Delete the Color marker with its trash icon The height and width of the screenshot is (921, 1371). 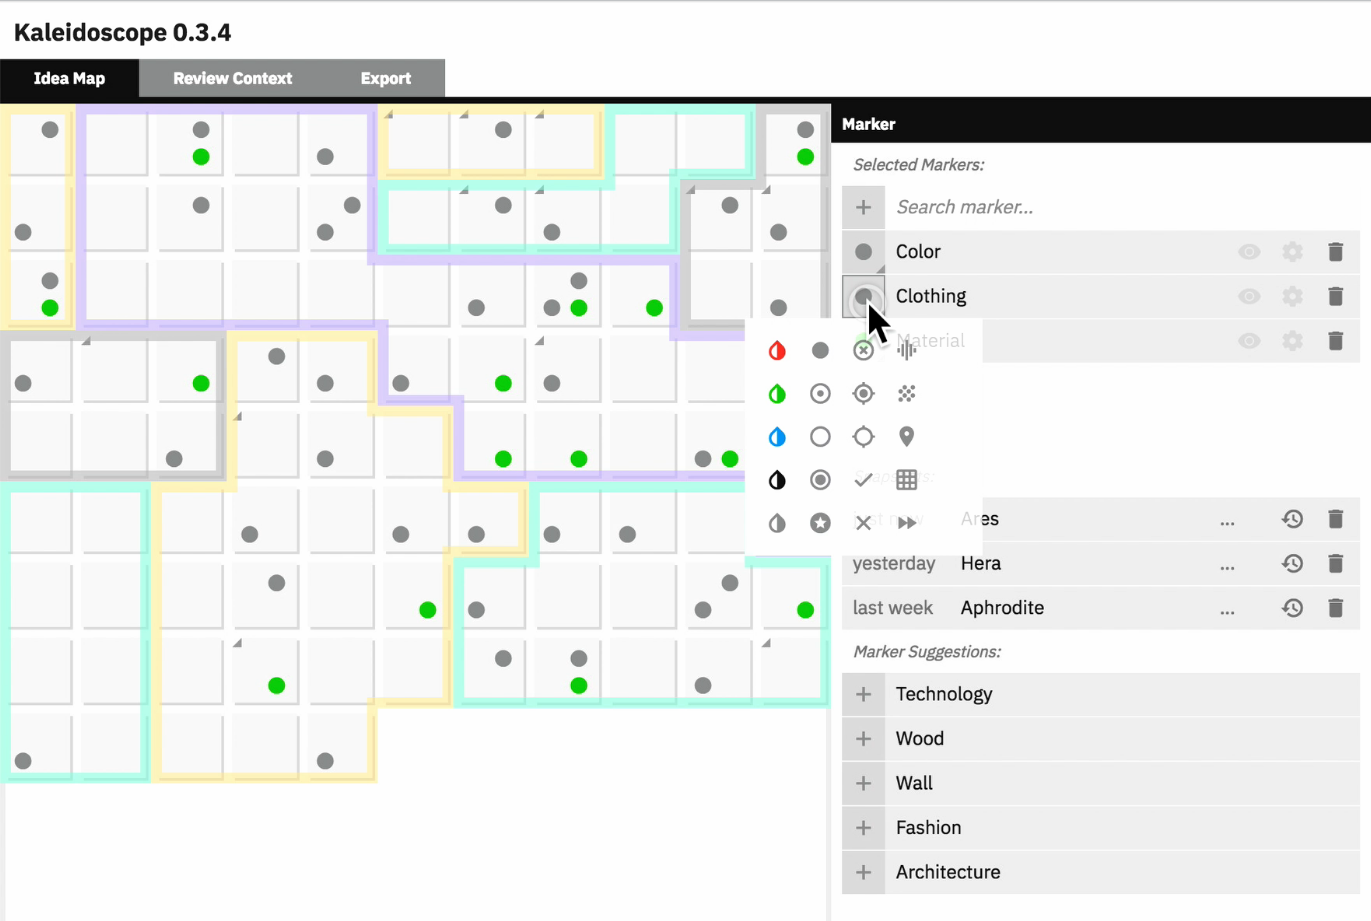point(1335,252)
